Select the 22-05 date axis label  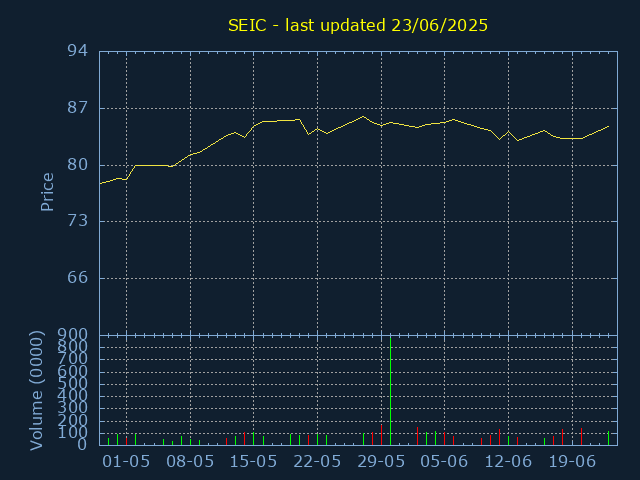coord(318,462)
